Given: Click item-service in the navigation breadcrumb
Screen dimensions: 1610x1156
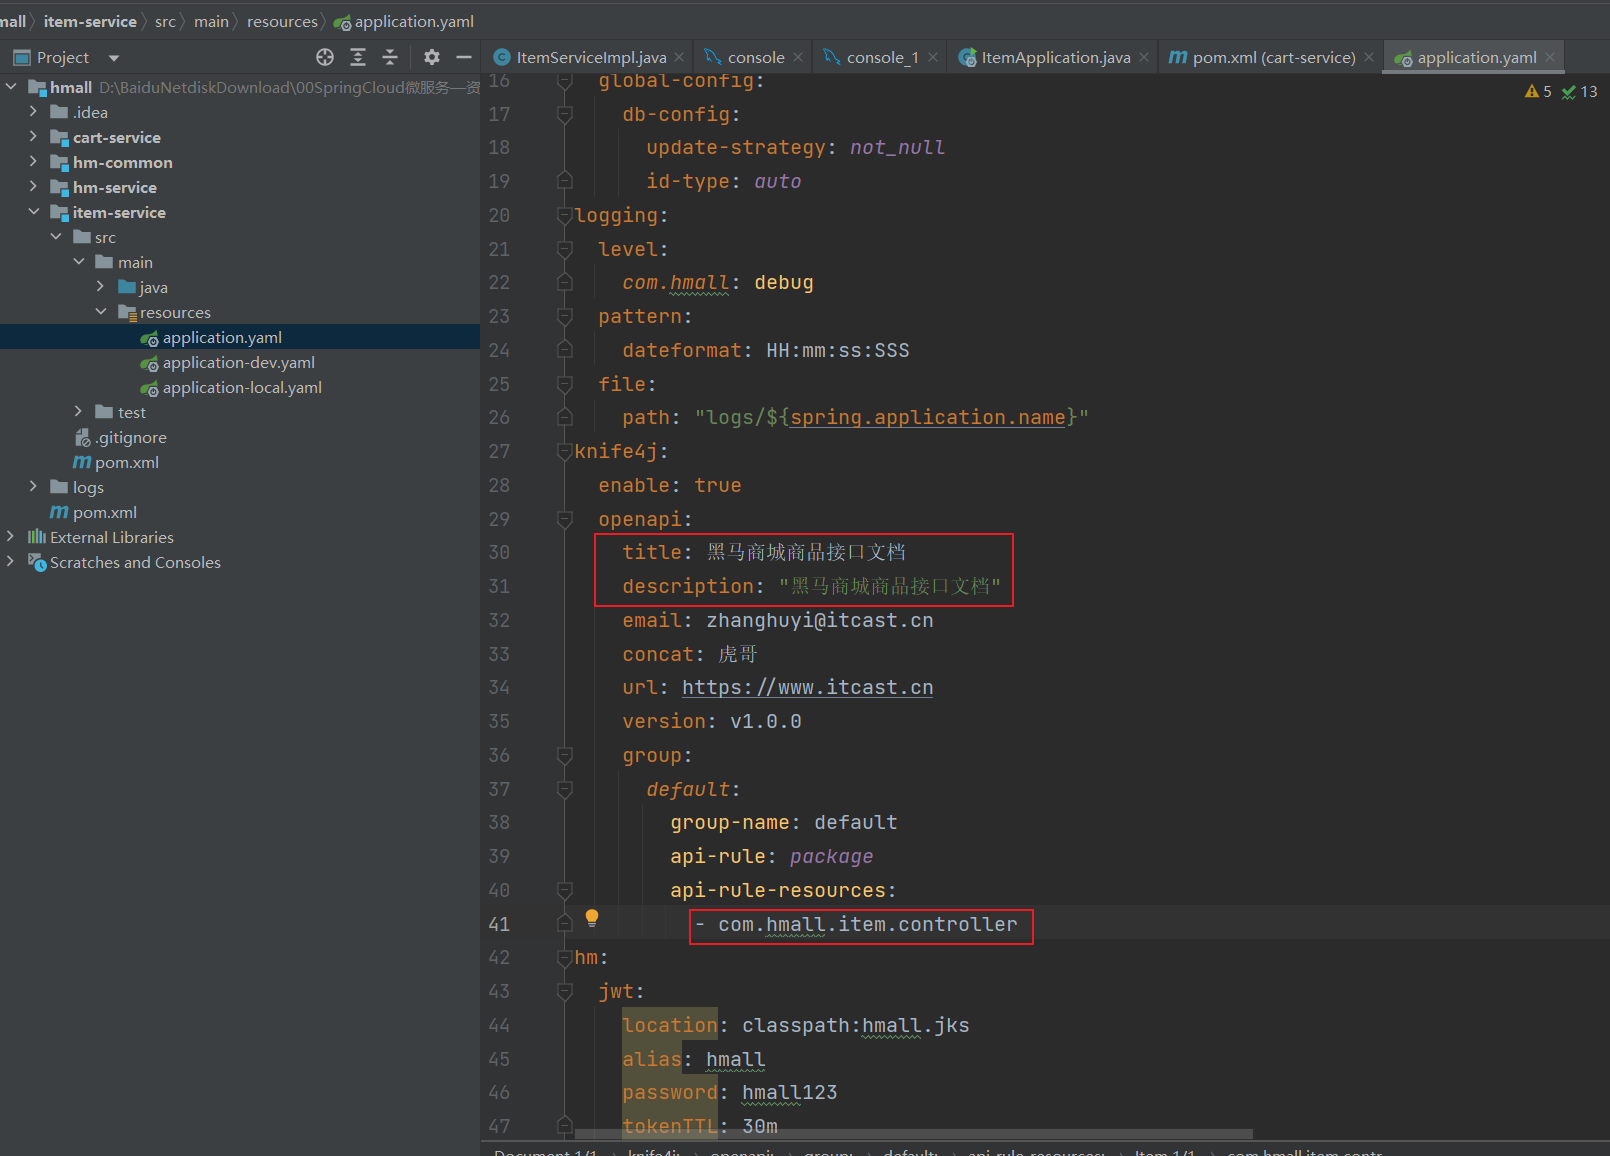Looking at the screenshot, I should coord(90,21).
